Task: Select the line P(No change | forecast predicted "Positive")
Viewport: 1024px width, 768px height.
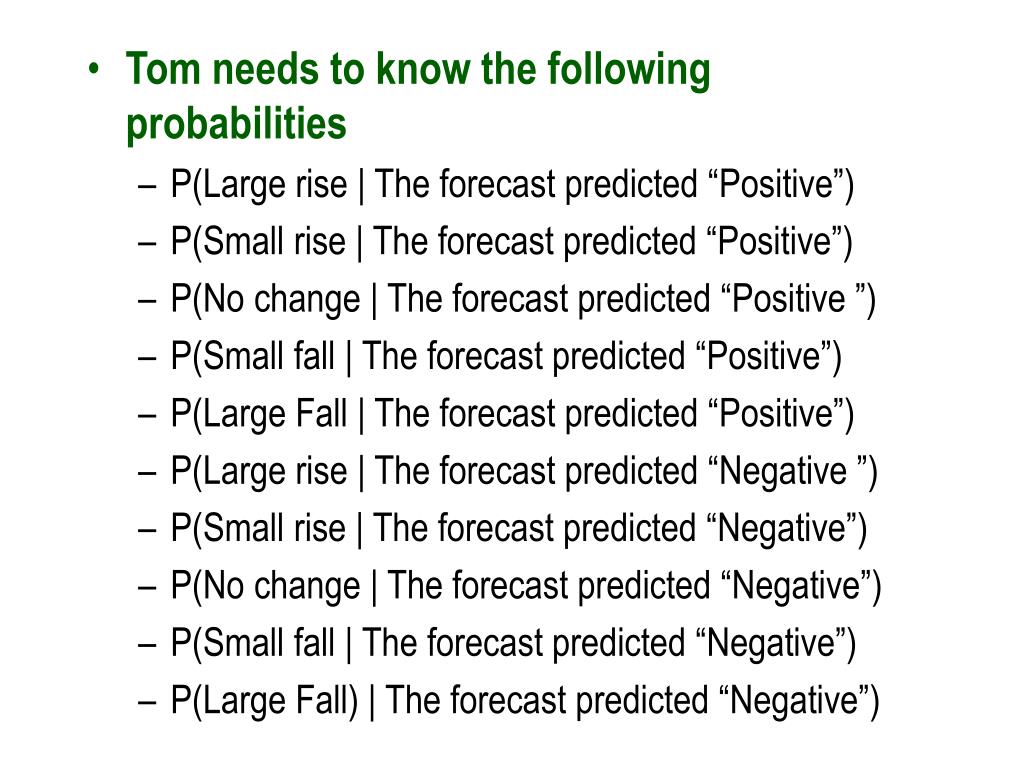Action: [x=522, y=300]
